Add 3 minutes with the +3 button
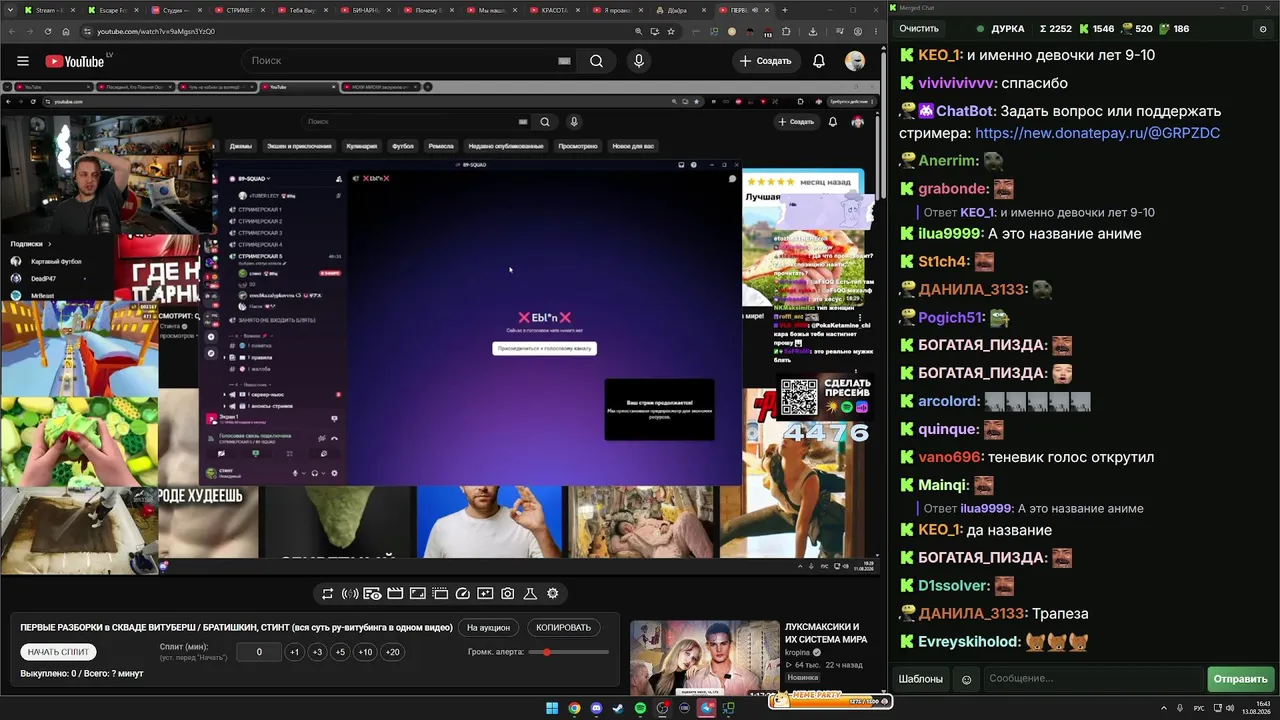This screenshot has height=720, width=1280. click(317, 652)
